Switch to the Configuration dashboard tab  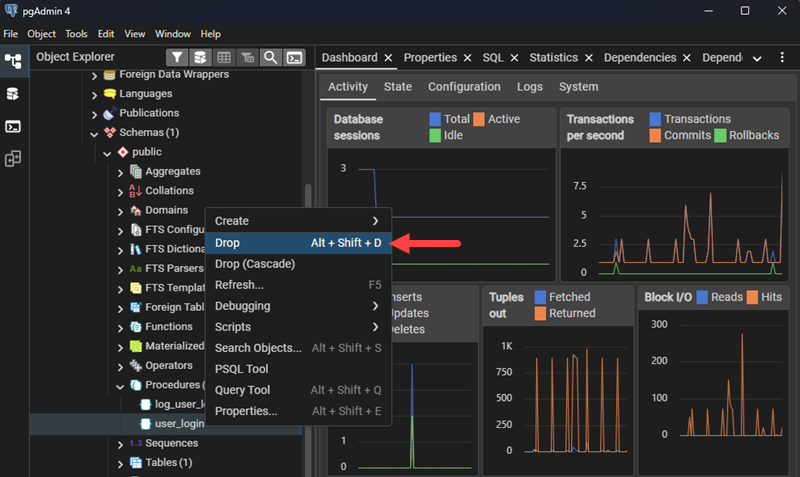[464, 87]
